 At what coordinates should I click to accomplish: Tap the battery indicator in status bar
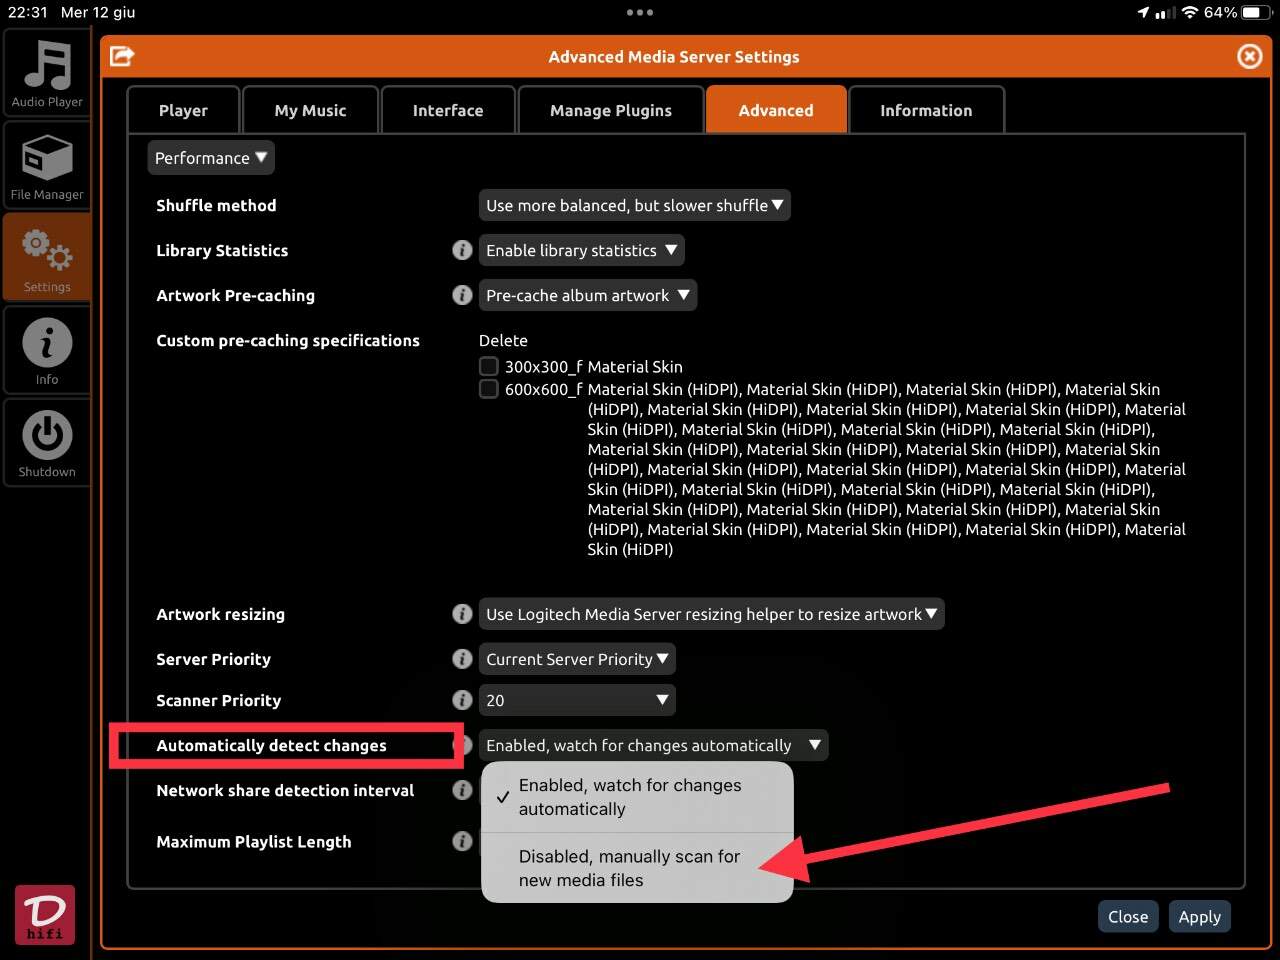coord(1256,12)
